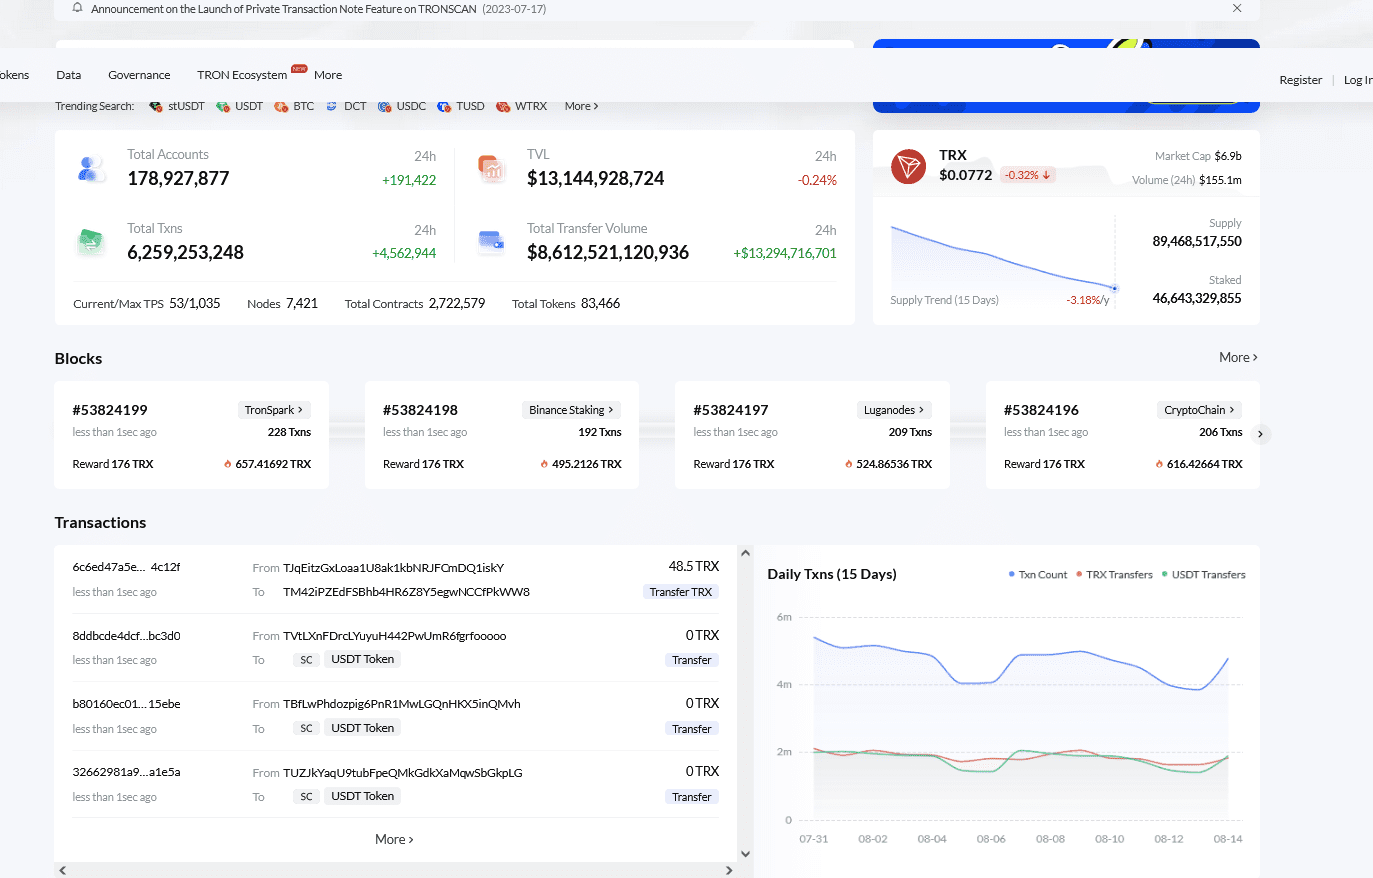1373x878 pixels.
Task: Open transaction b80160ec01...15ebe
Action: point(126,704)
